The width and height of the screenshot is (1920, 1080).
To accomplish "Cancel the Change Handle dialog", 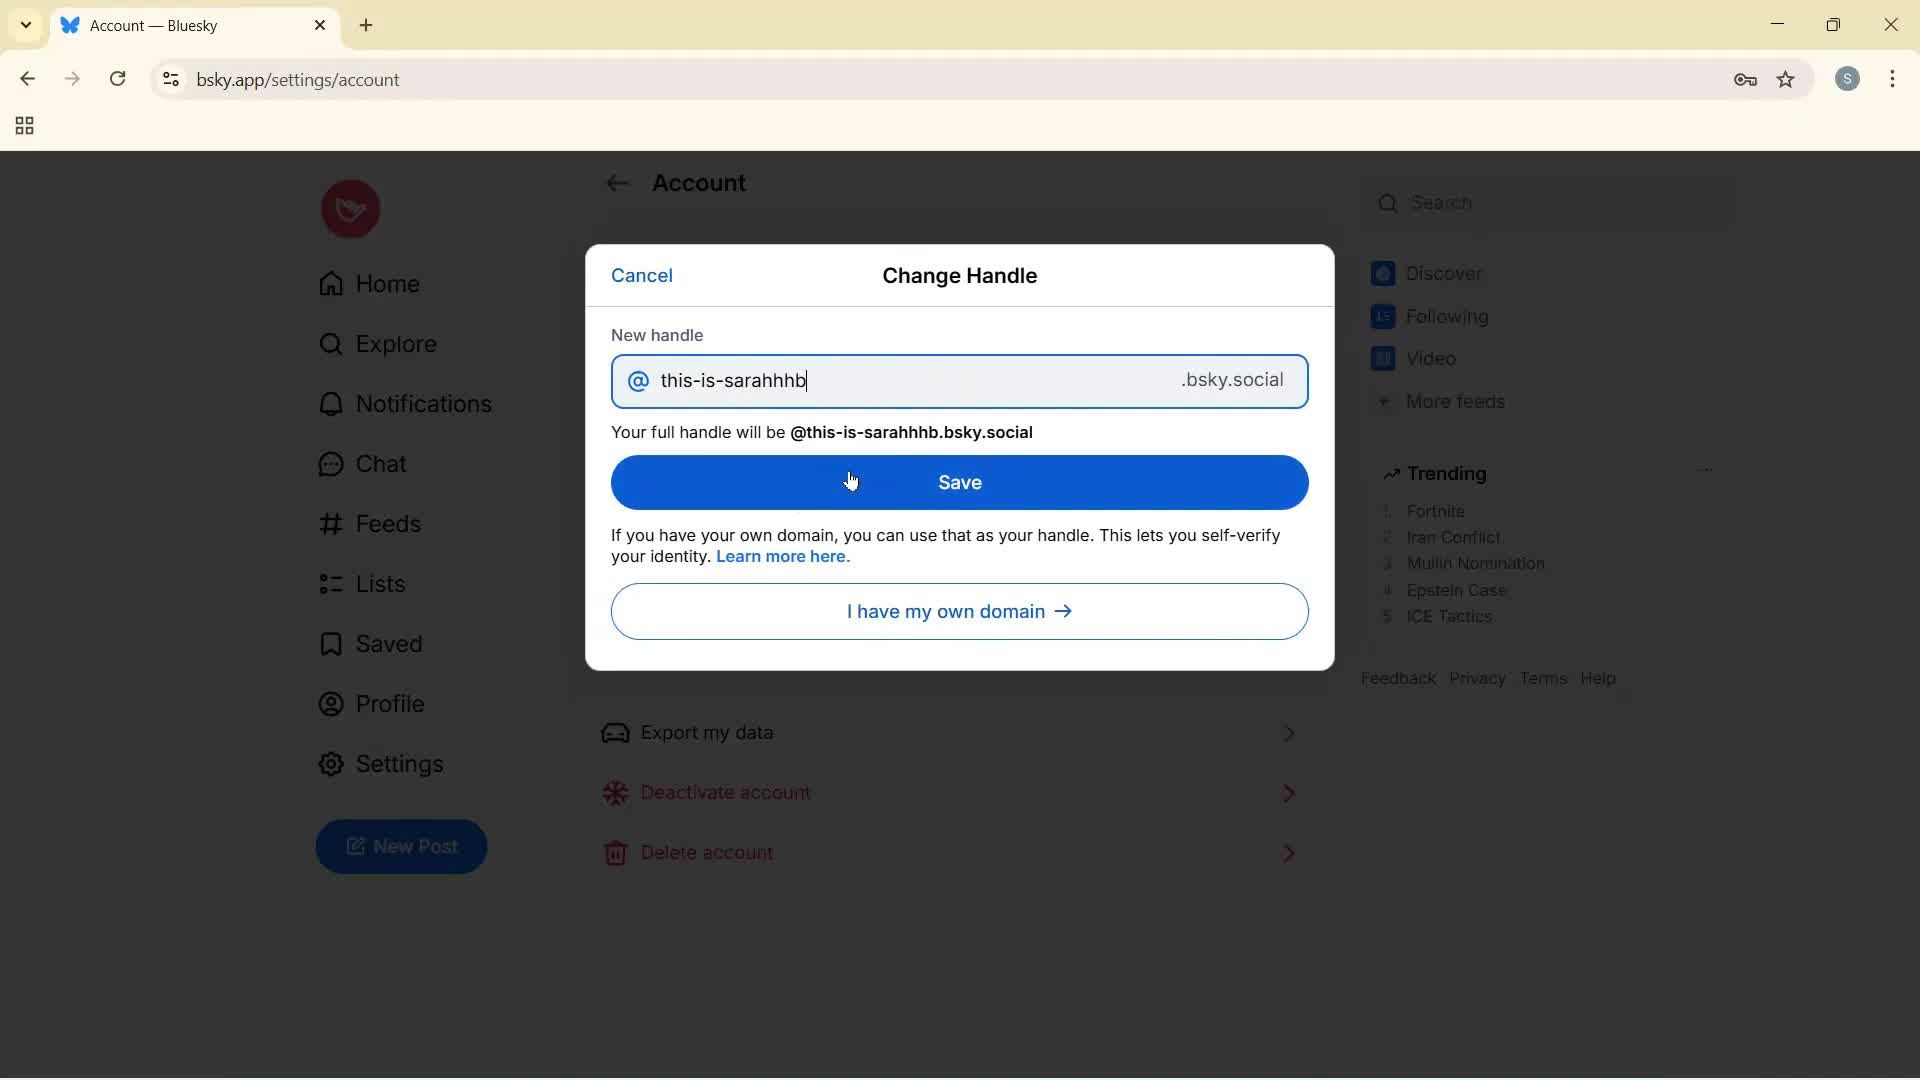I will tap(641, 275).
